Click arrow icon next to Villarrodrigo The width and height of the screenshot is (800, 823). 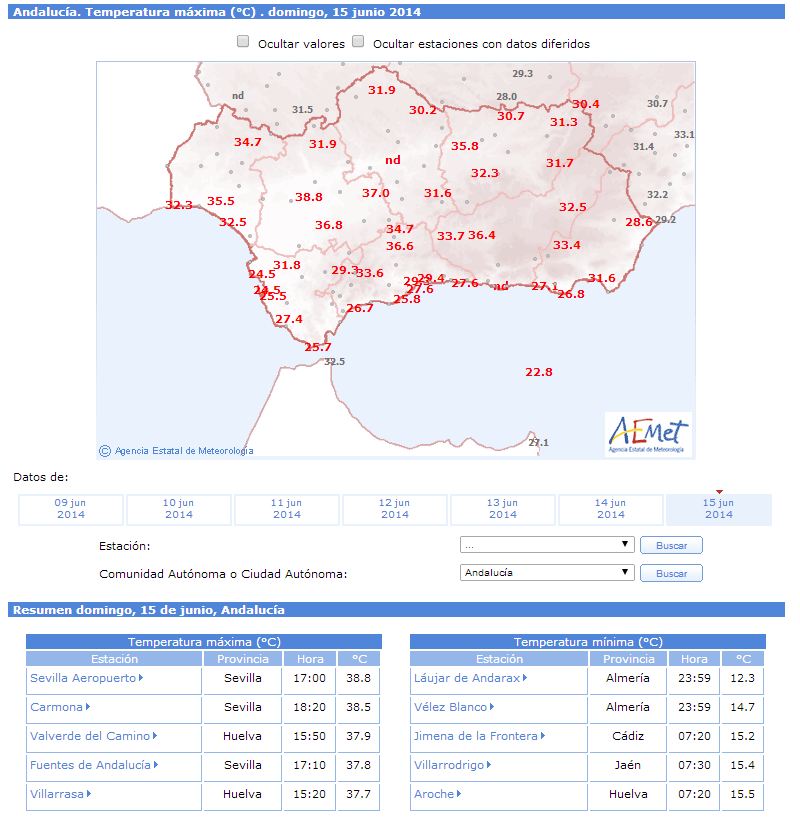tap(489, 765)
